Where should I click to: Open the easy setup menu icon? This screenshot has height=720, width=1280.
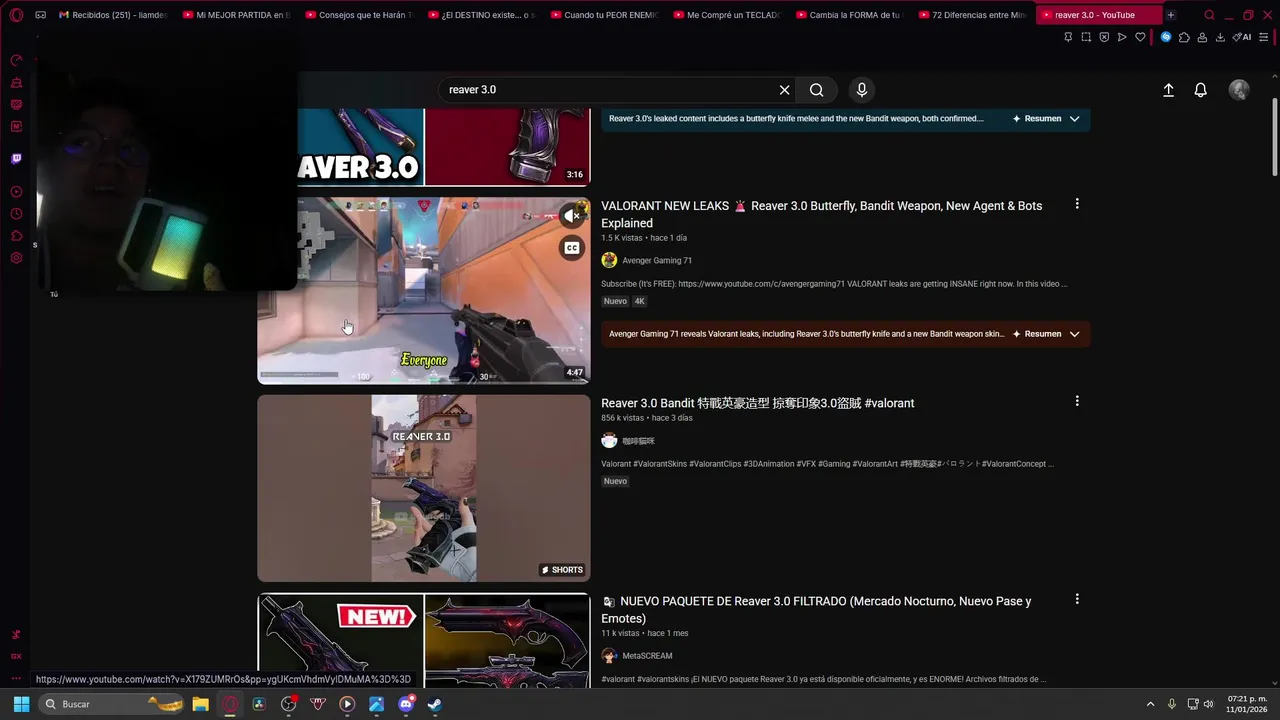click(1266, 37)
